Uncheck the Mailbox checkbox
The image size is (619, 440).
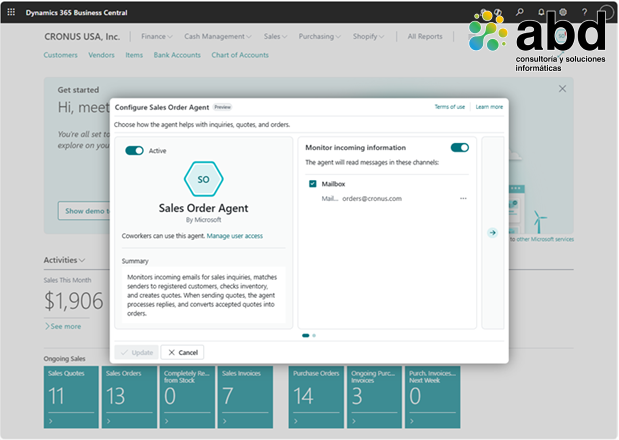click(x=313, y=184)
